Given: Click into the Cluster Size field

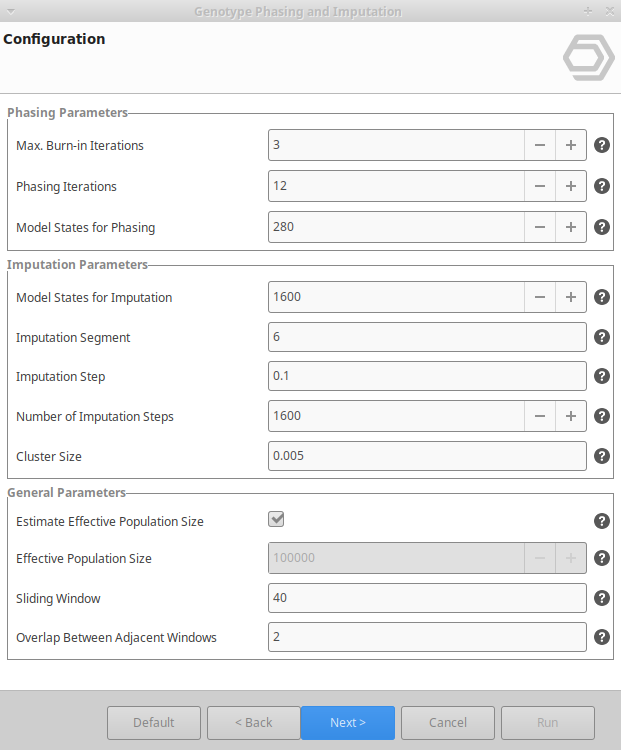Looking at the screenshot, I should 427,456.
